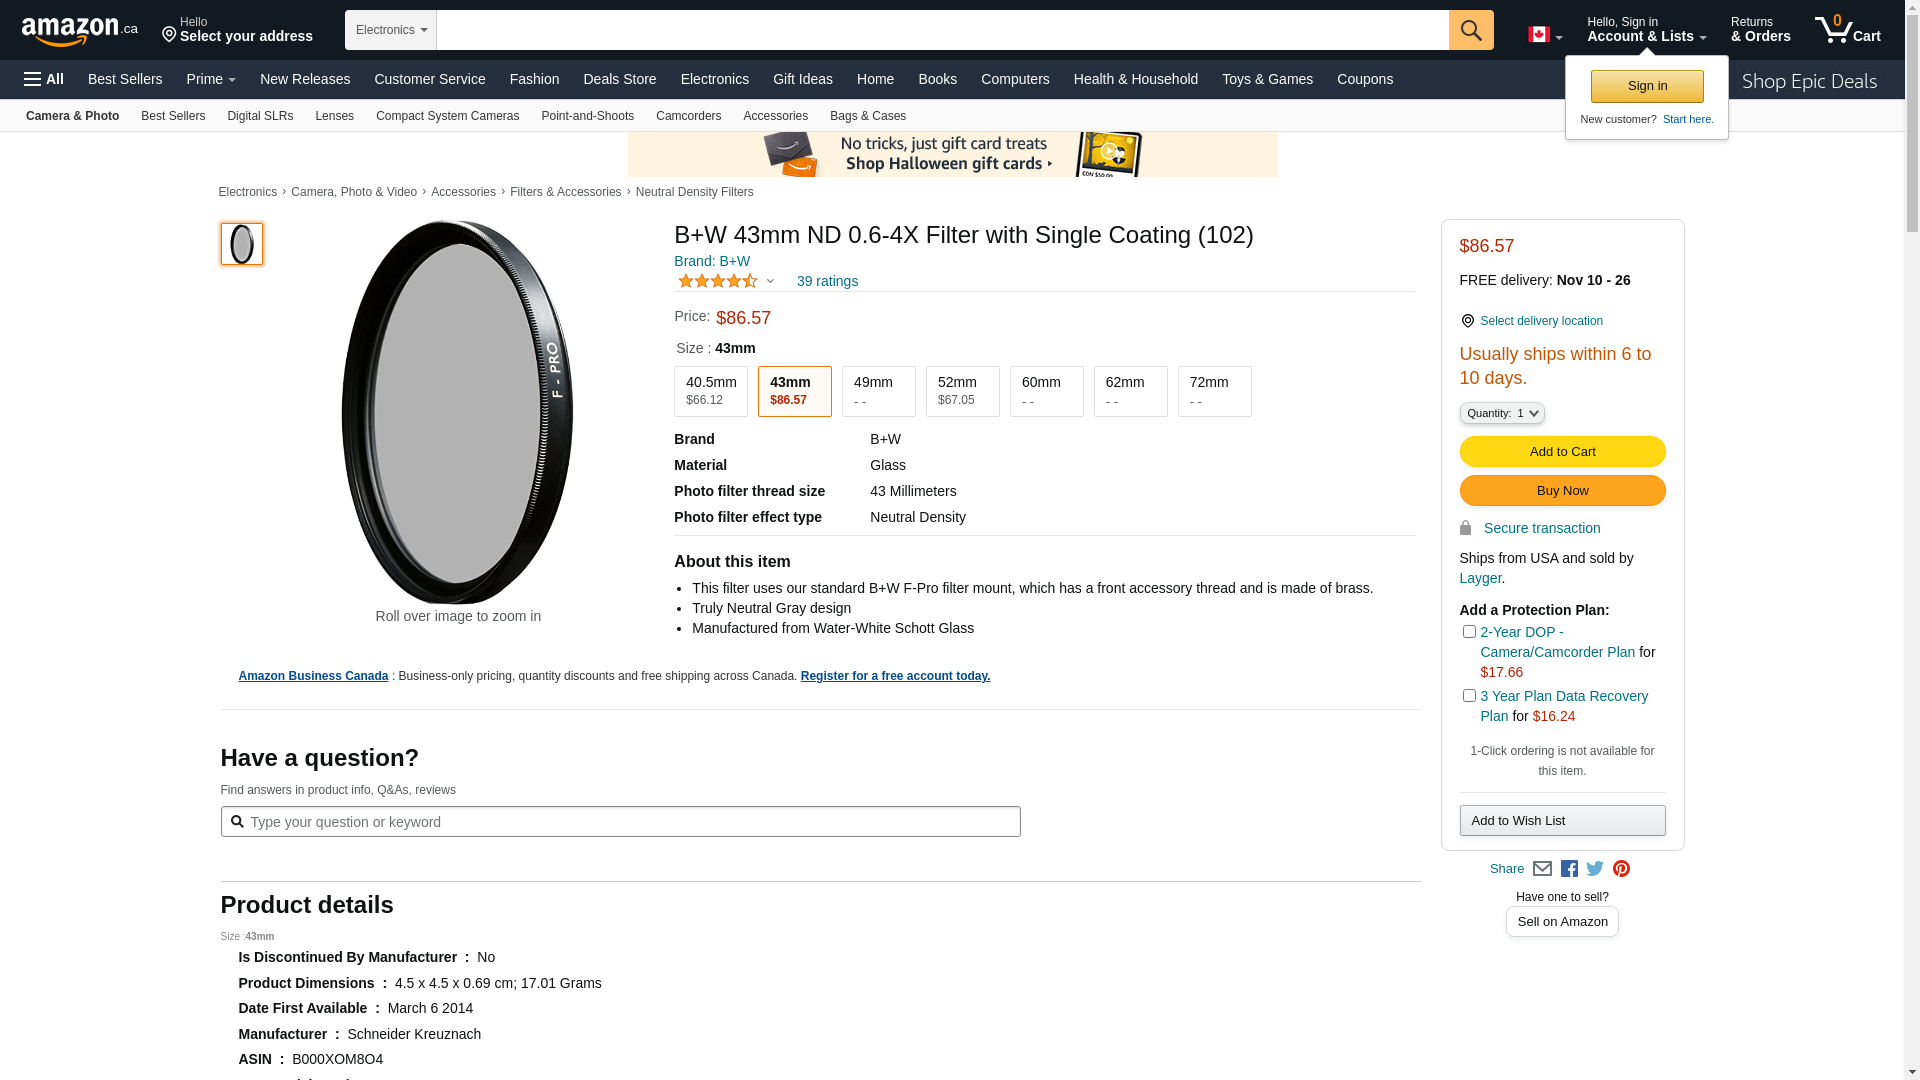
Task: Open the shopping cart icon
Action: (x=1847, y=30)
